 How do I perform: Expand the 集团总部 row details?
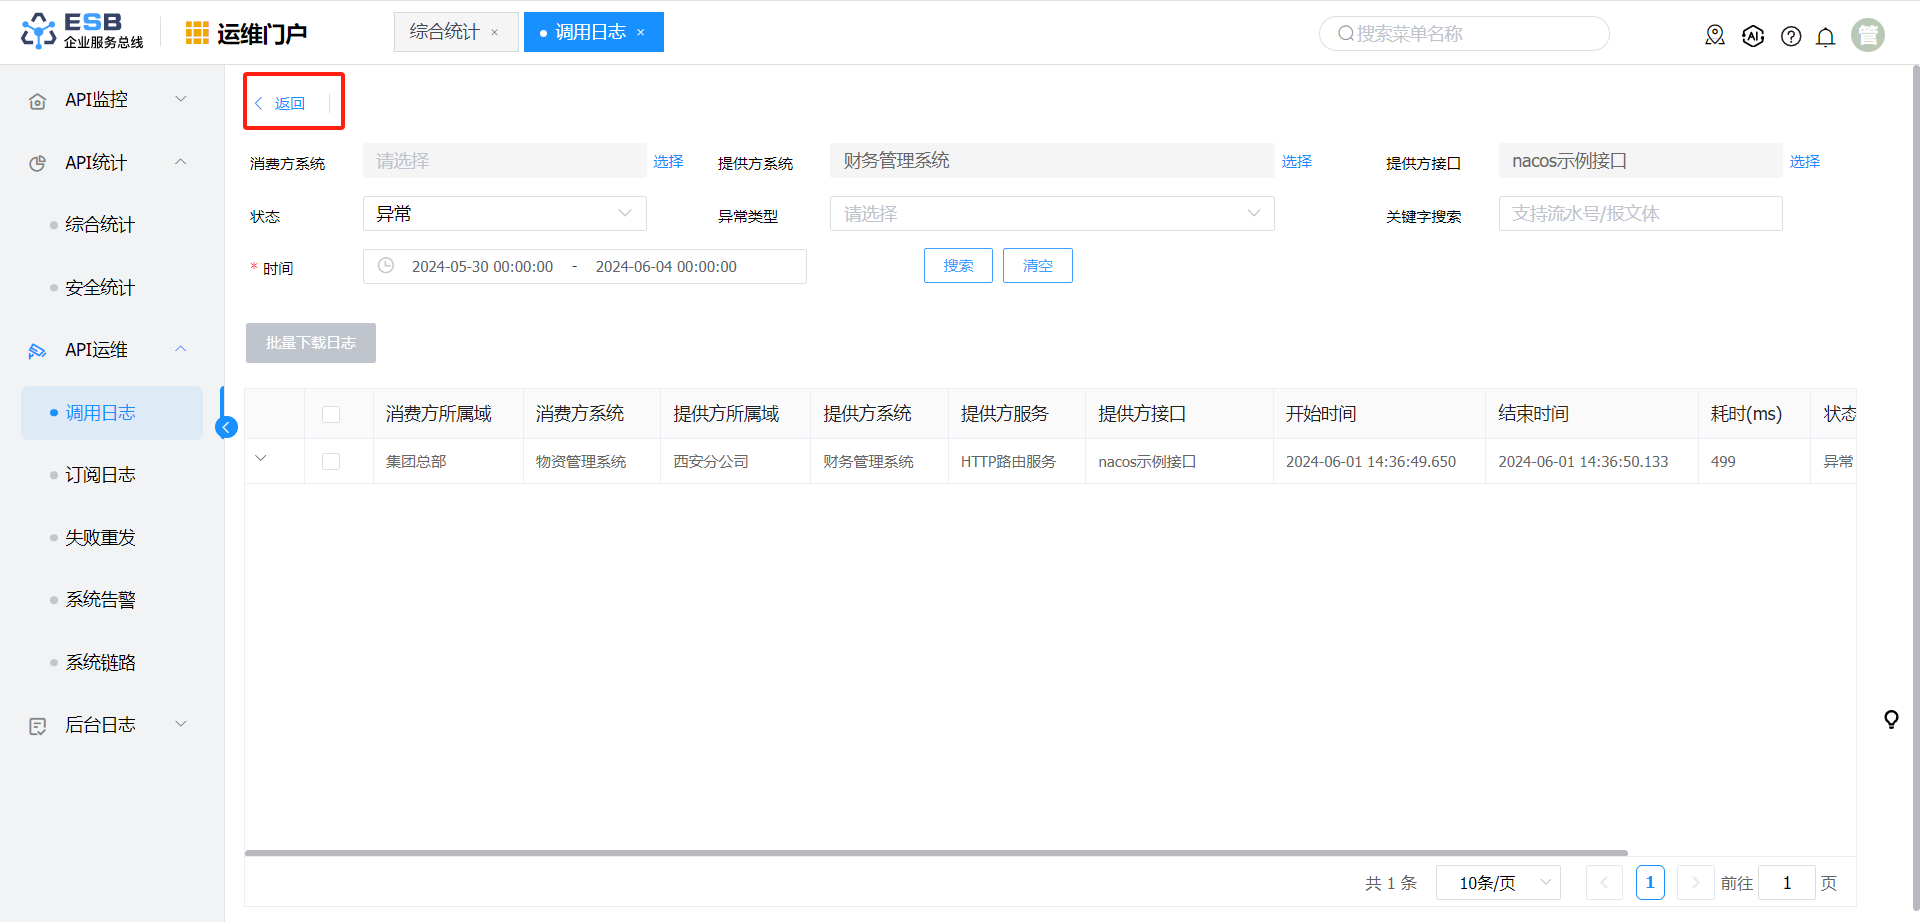pyautogui.click(x=261, y=459)
